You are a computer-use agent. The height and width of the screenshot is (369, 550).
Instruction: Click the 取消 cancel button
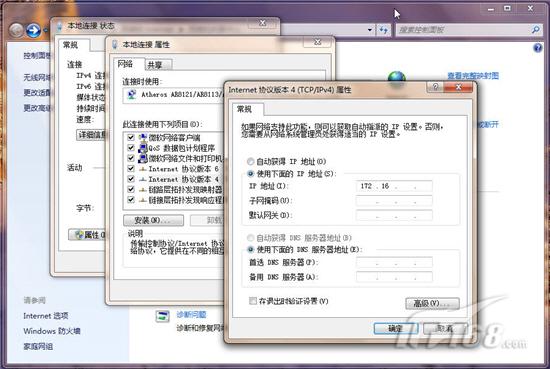pos(445,329)
